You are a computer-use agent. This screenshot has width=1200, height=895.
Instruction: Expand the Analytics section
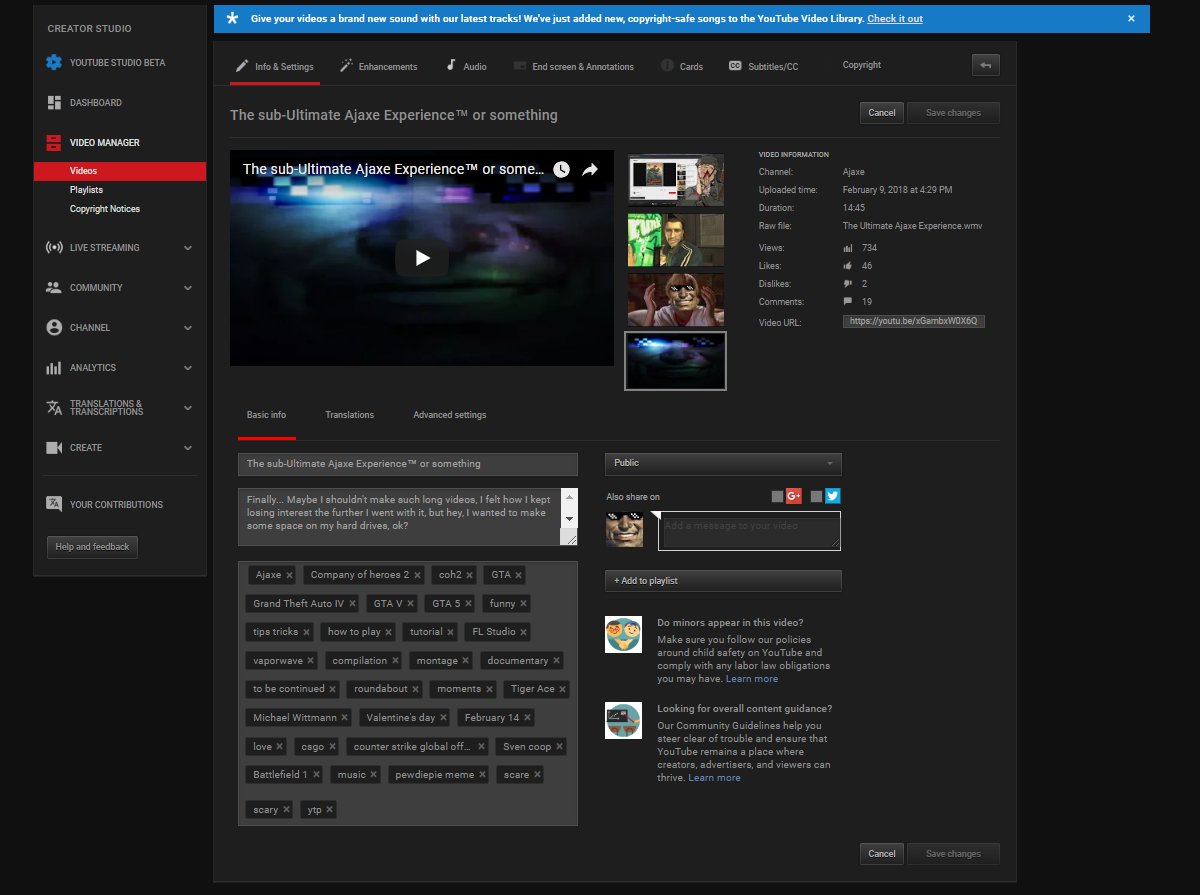(x=188, y=368)
